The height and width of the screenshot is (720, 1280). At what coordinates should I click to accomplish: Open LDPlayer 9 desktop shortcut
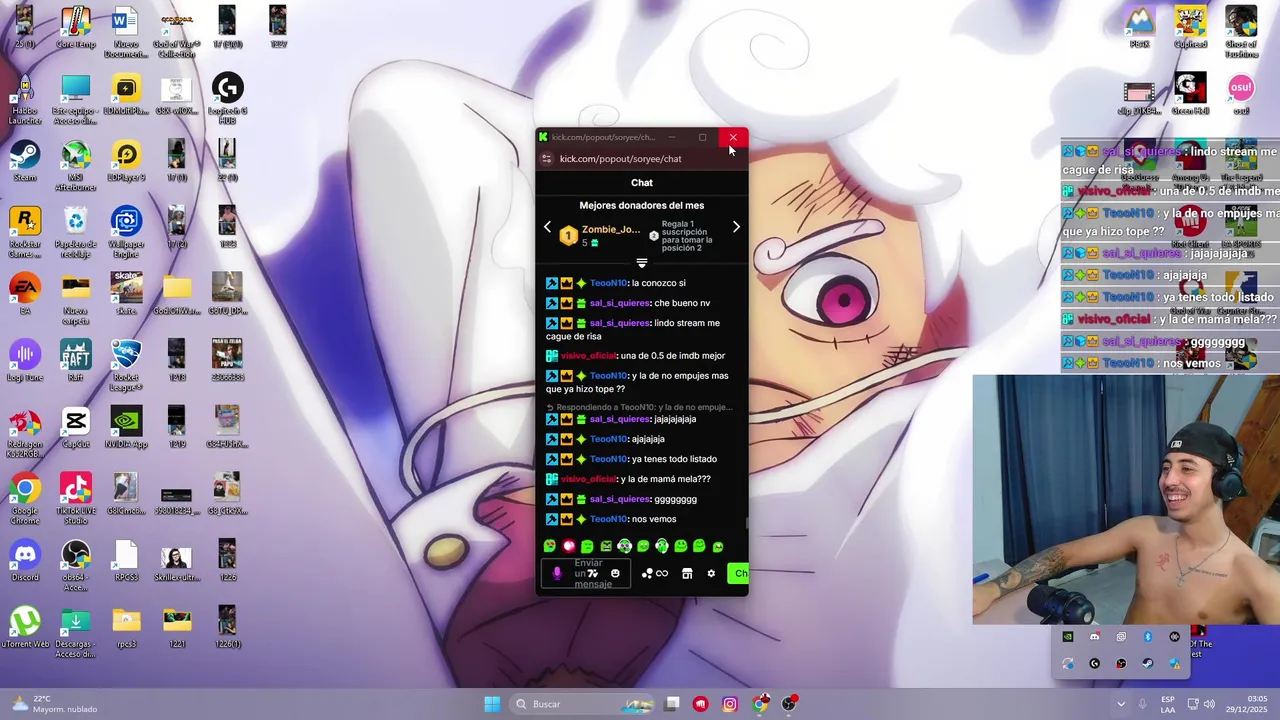coord(126,161)
